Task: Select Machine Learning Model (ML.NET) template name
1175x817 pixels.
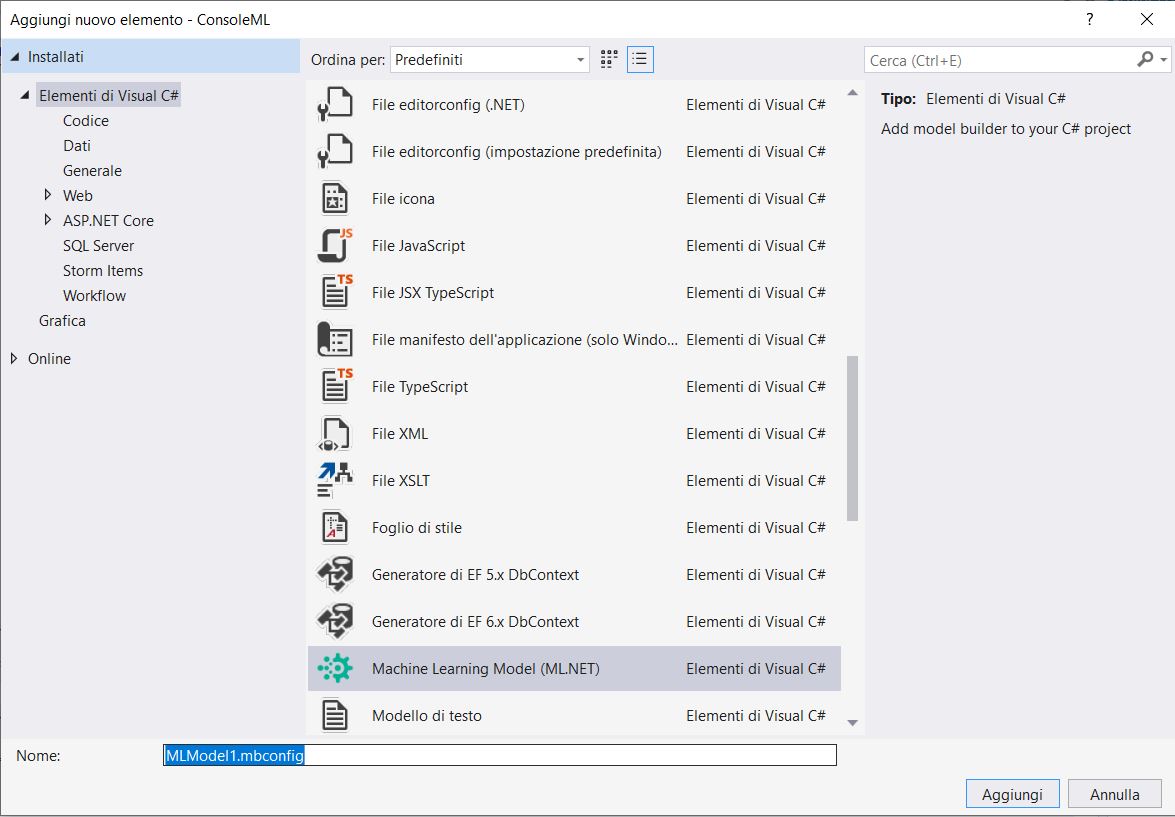Action: pos(486,669)
